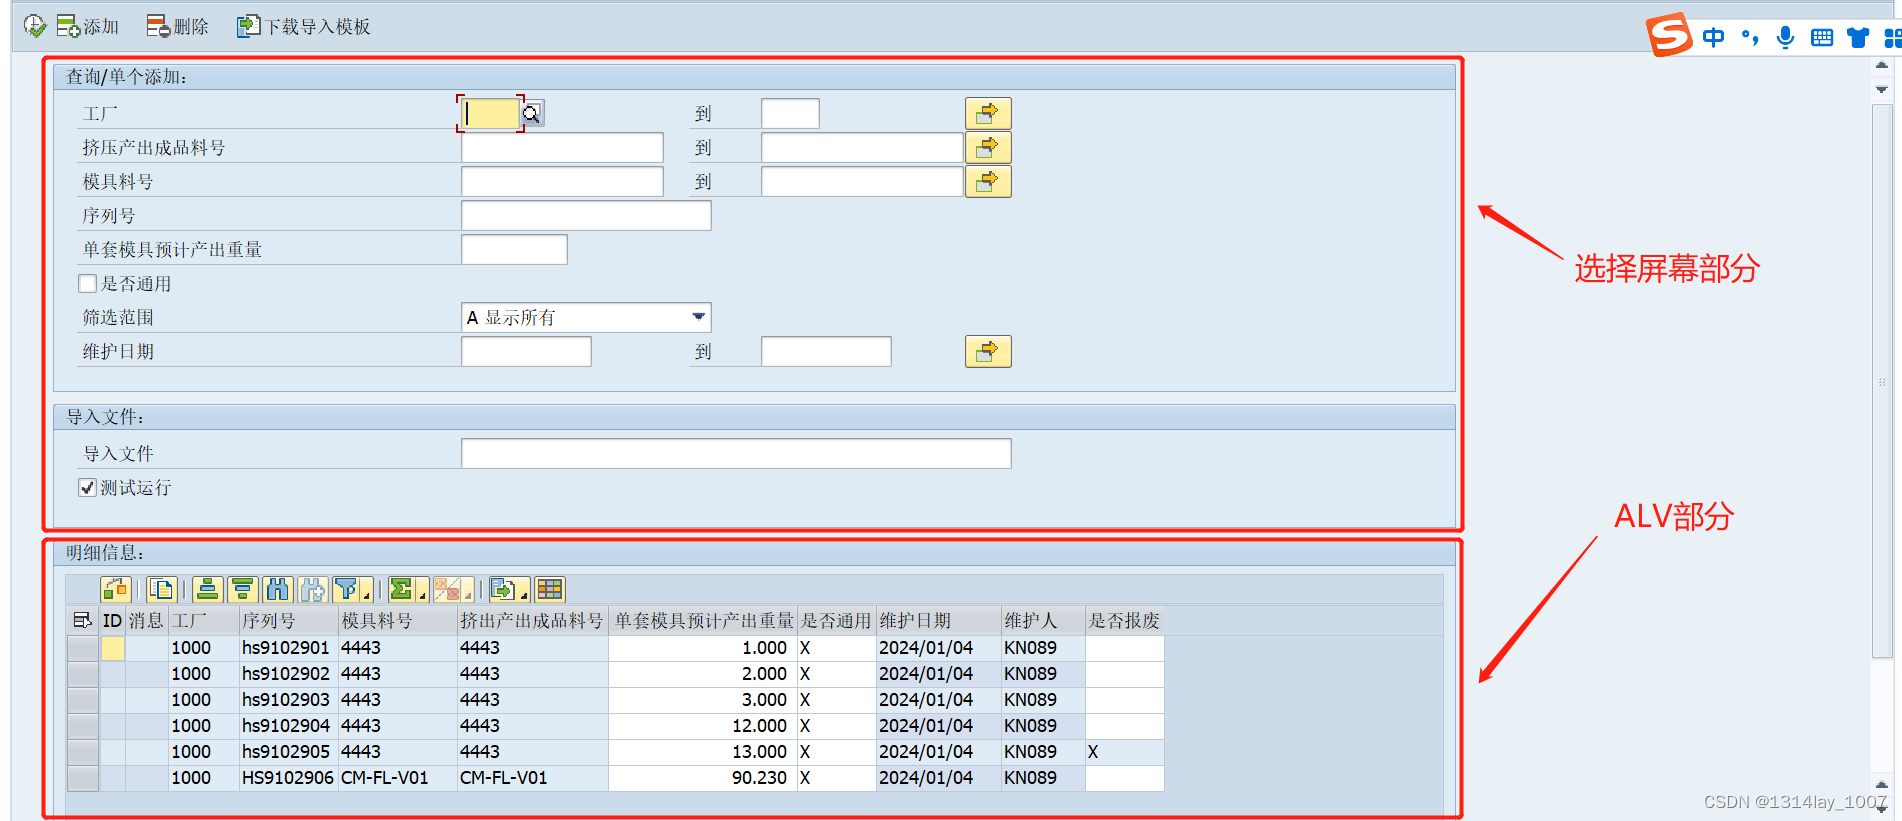Click the 挤压产出成品料号 from-value field
Image resolution: width=1902 pixels, height=821 pixels.
[x=562, y=148]
